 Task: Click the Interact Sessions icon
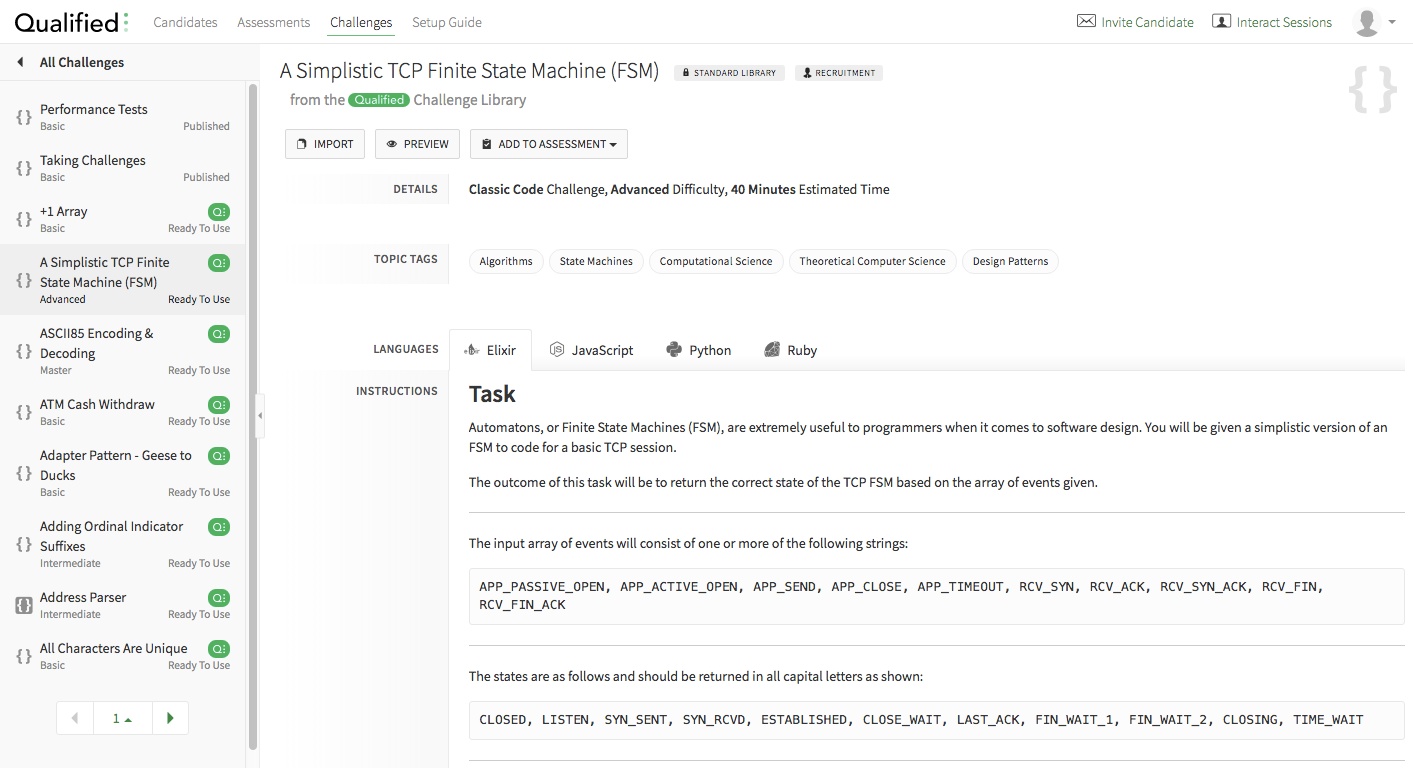[x=1221, y=21]
